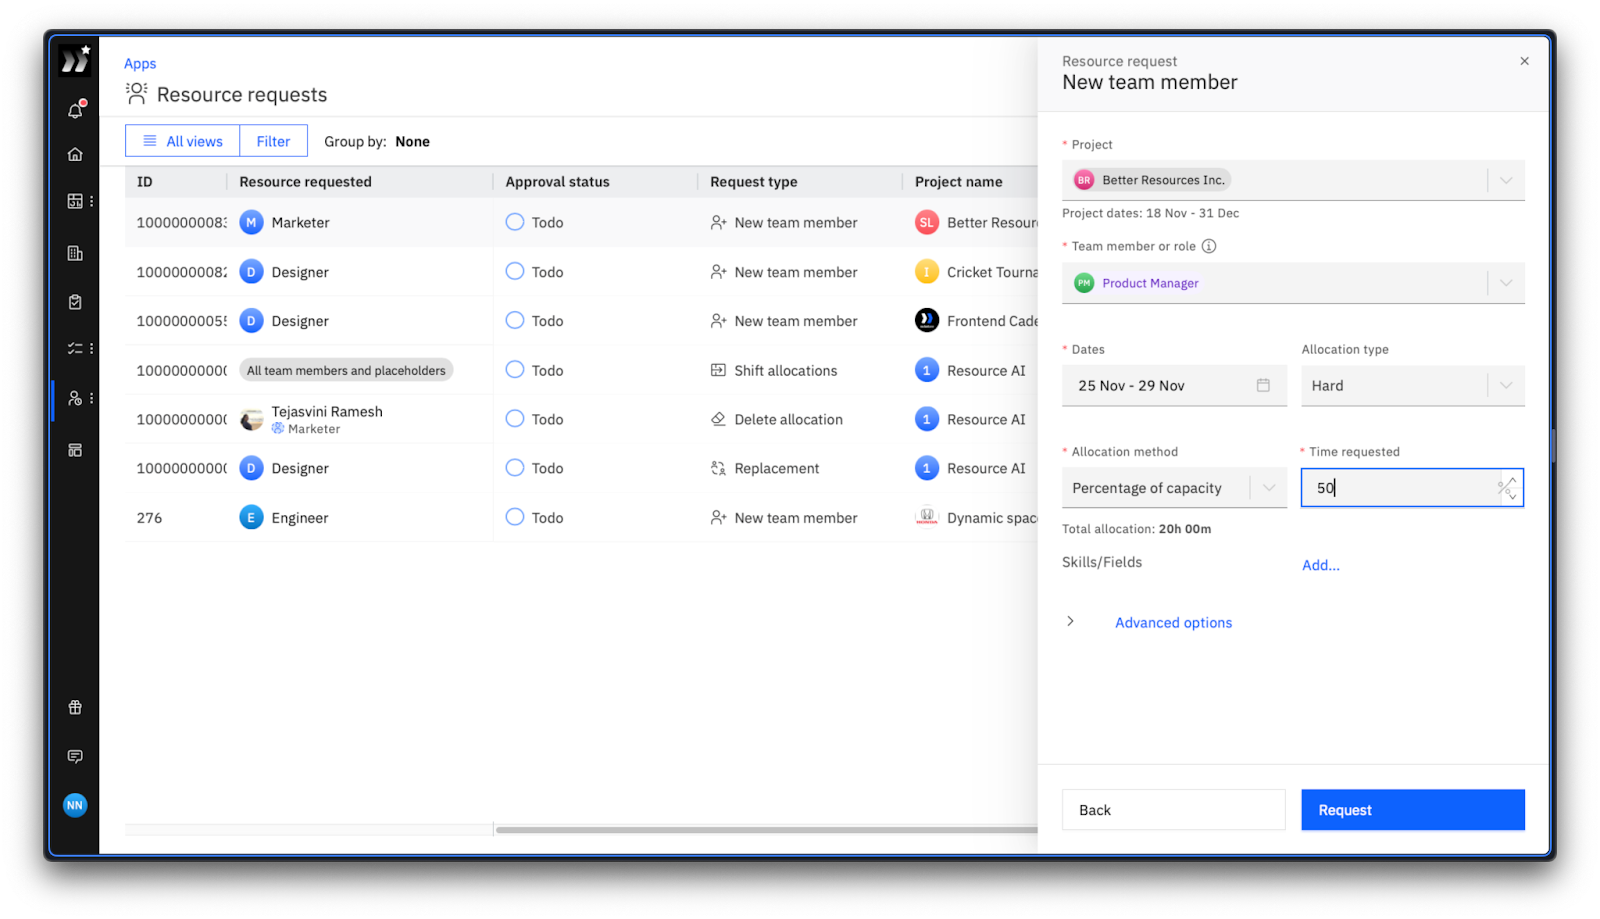Open the gift icon in sidebar
The height and width of the screenshot is (919, 1600).
(x=75, y=708)
